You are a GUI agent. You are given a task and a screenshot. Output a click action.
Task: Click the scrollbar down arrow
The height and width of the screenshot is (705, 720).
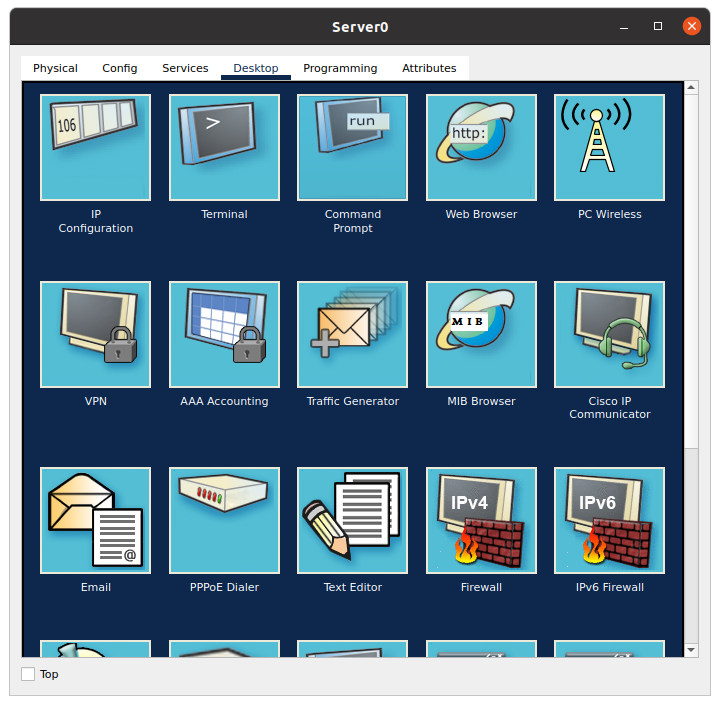click(x=691, y=650)
